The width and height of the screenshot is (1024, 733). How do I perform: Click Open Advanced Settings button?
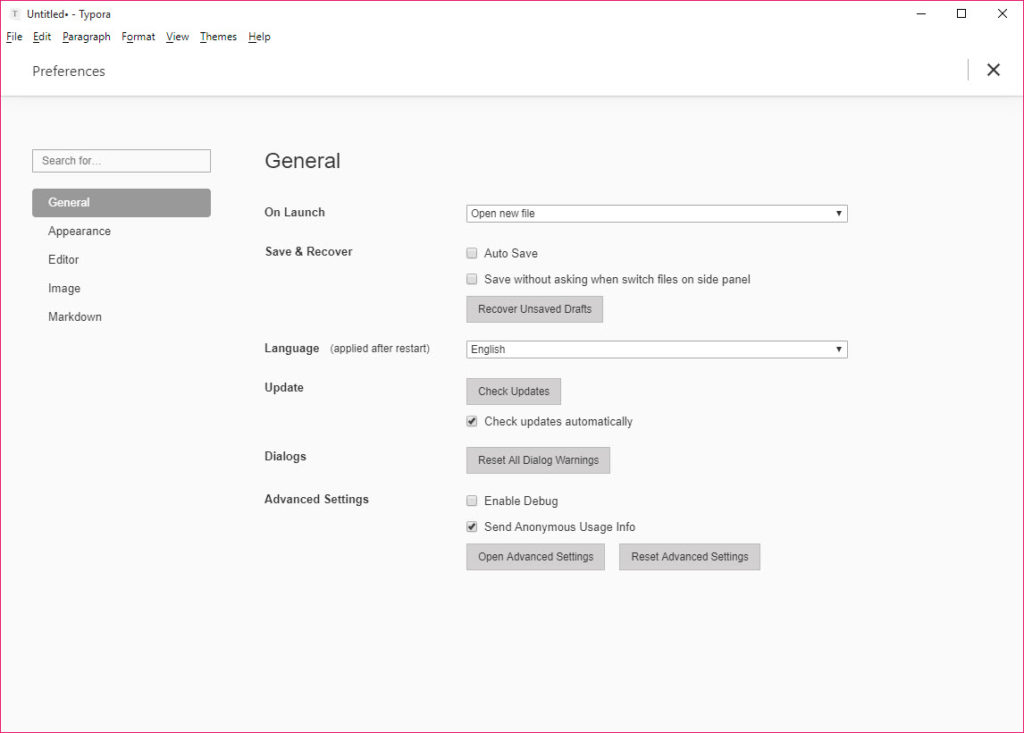pyautogui.click(x=536, y=557)
